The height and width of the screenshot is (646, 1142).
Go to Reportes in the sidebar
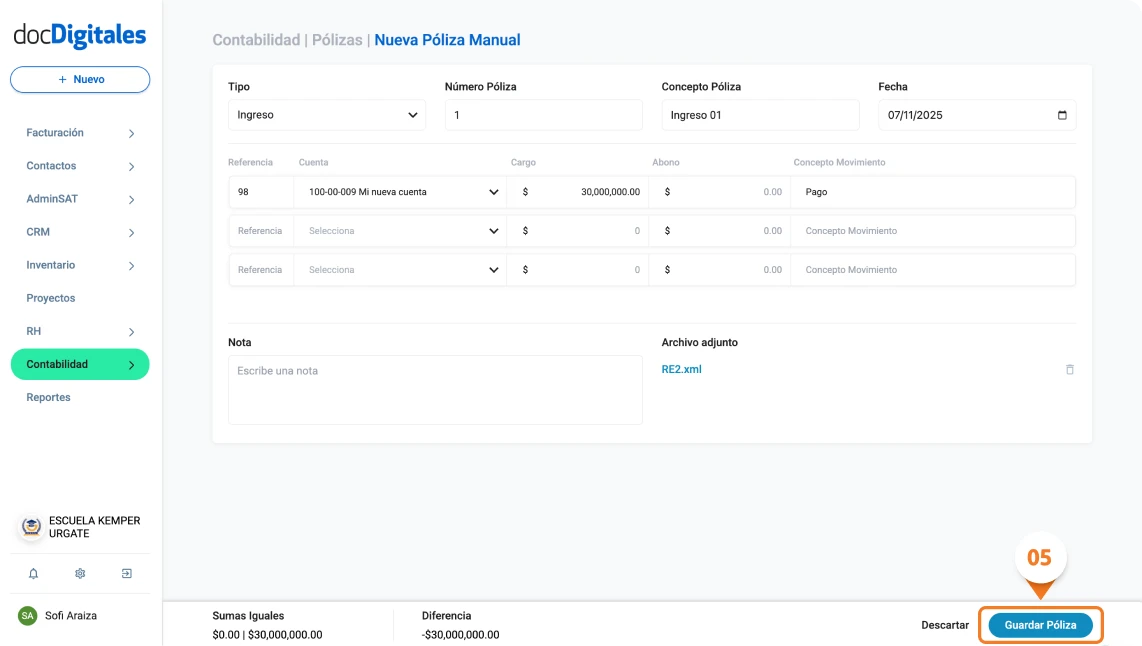pos(48,397)
